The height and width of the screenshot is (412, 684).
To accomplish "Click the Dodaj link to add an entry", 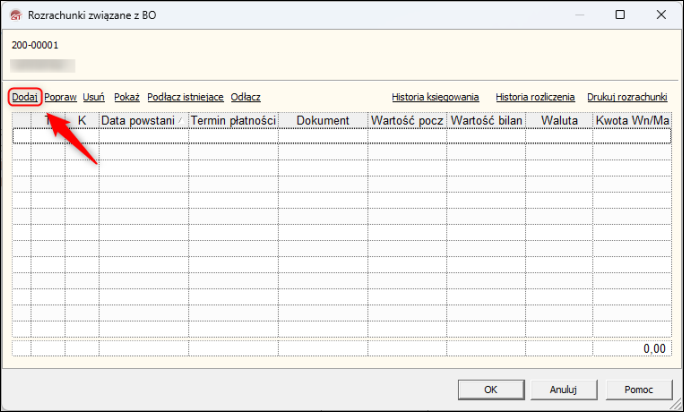I will tap(24, 97).
